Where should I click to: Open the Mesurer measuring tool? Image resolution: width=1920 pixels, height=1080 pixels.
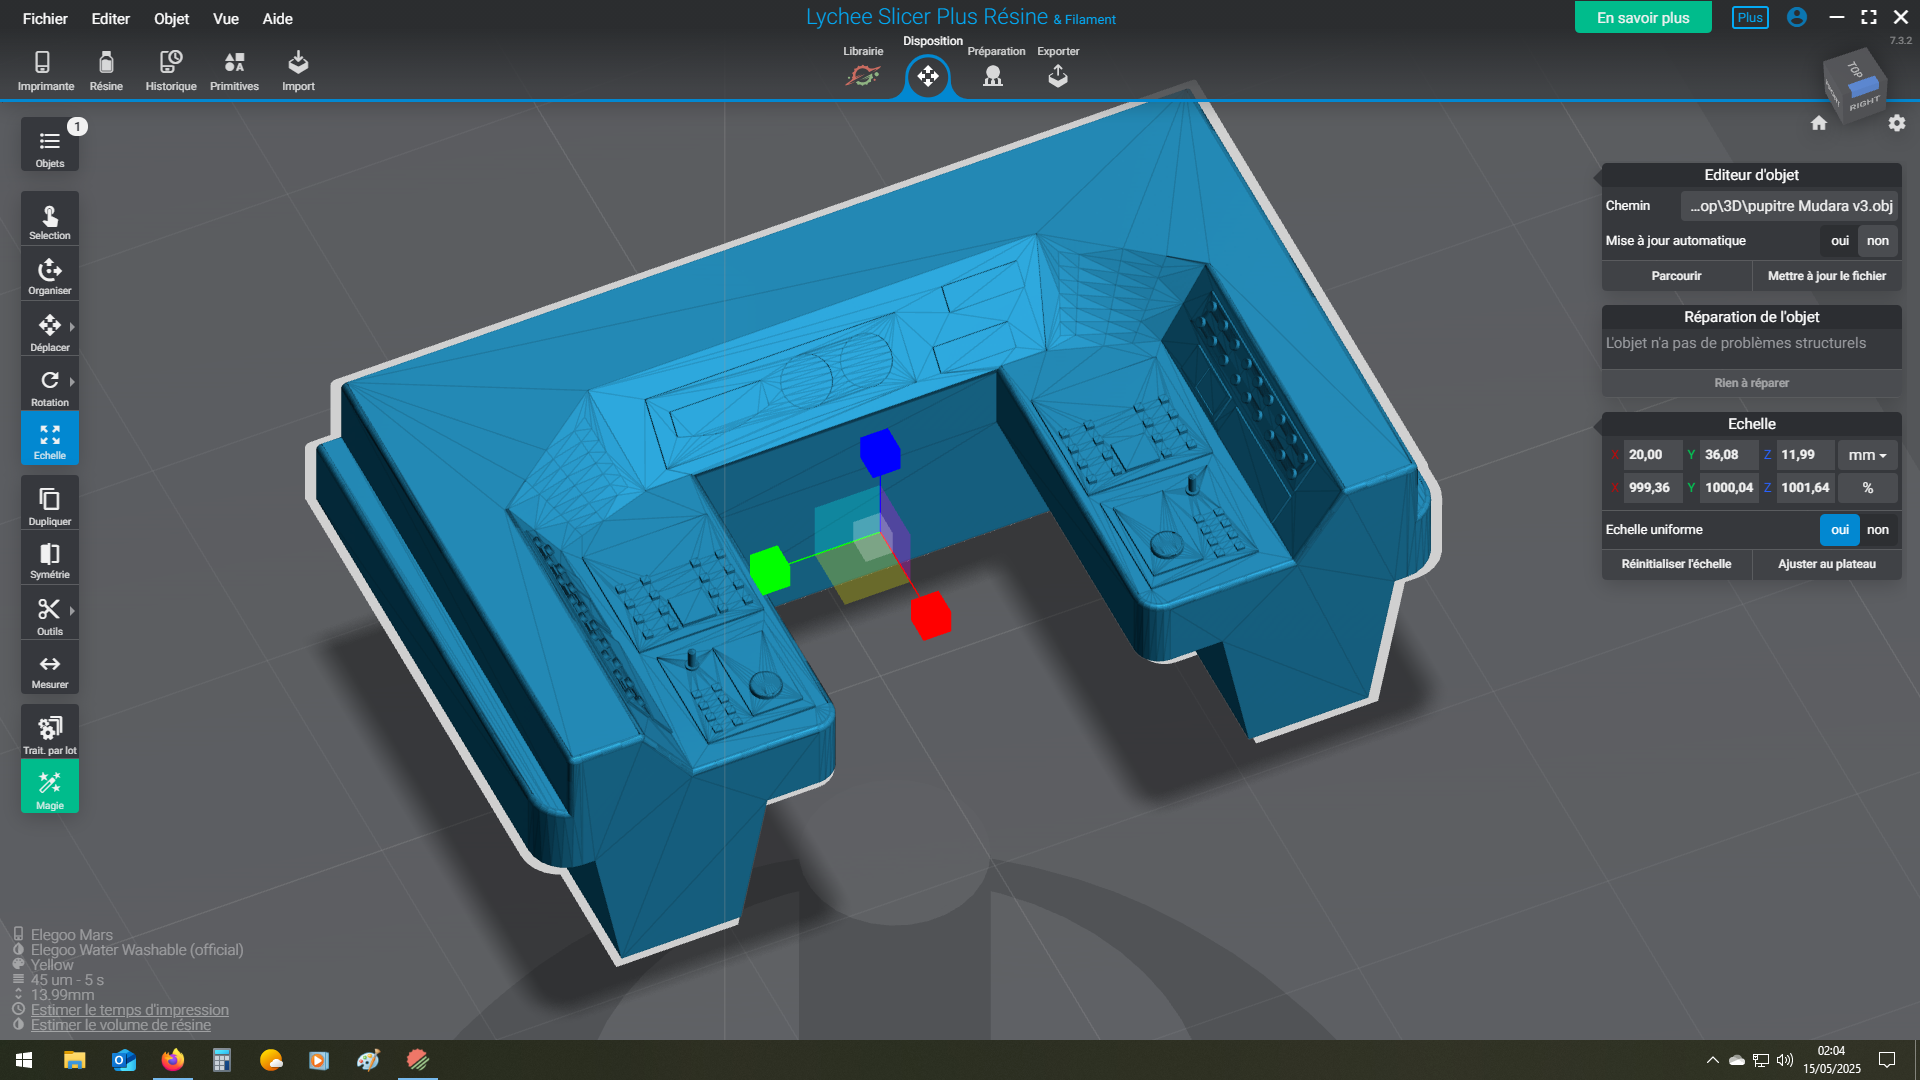(49, 669)
